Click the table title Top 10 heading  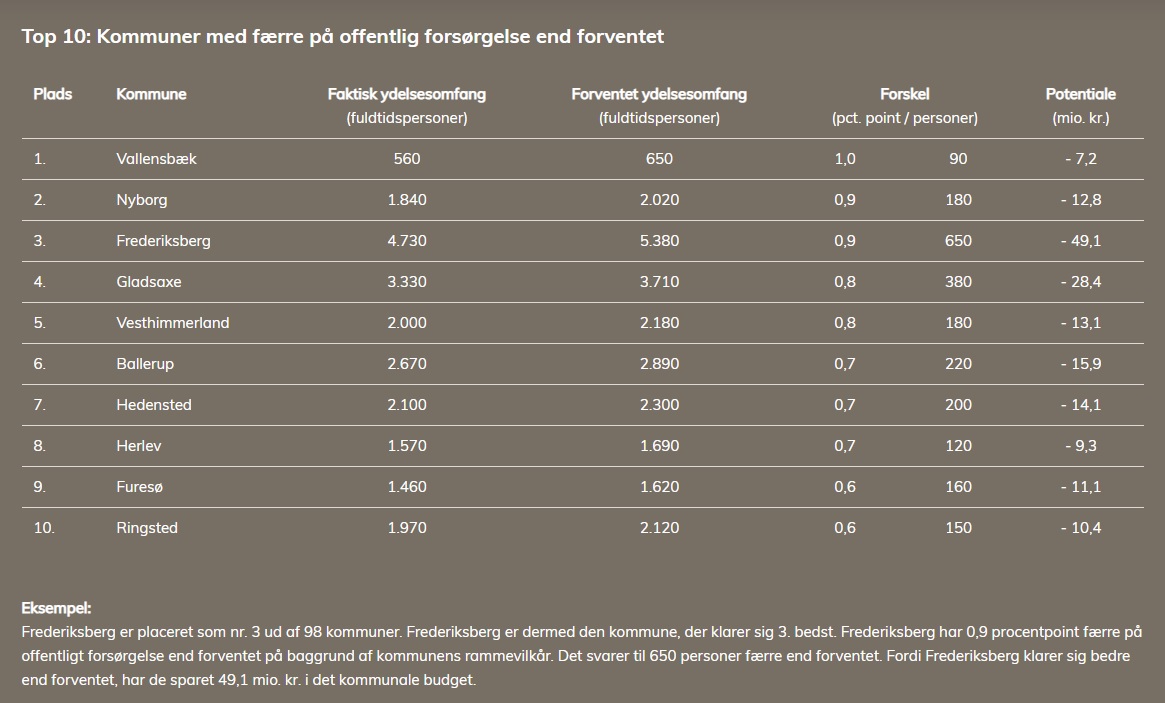click(x=343, y=36)
